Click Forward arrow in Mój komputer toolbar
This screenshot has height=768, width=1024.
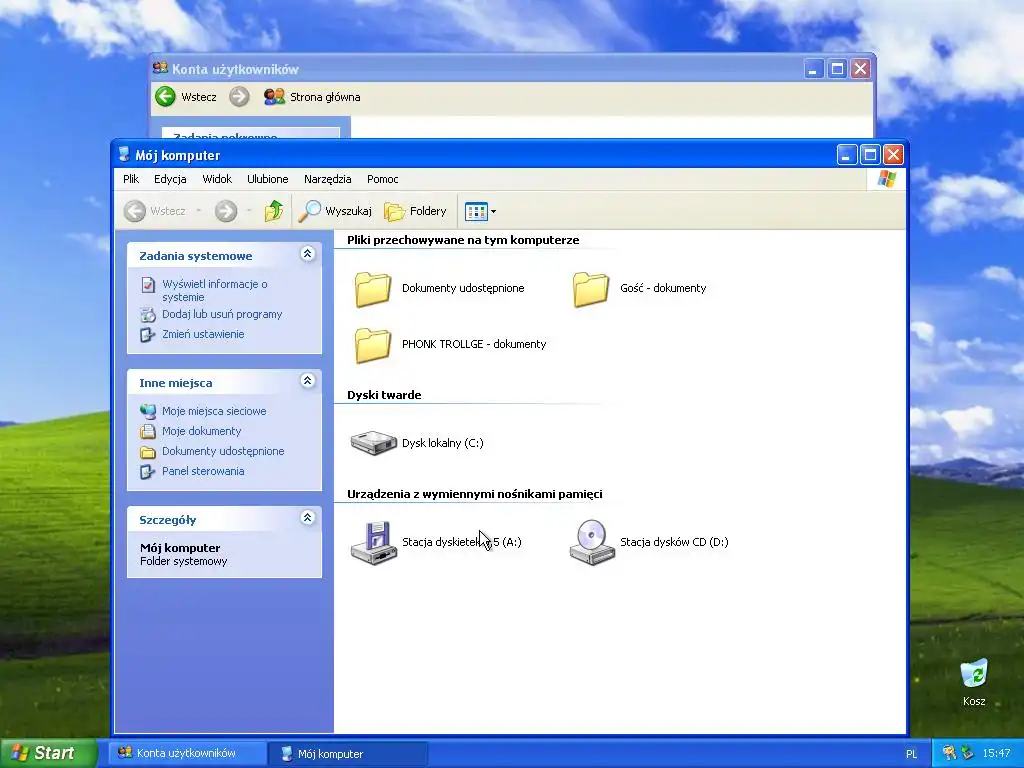tap(226, 211)
